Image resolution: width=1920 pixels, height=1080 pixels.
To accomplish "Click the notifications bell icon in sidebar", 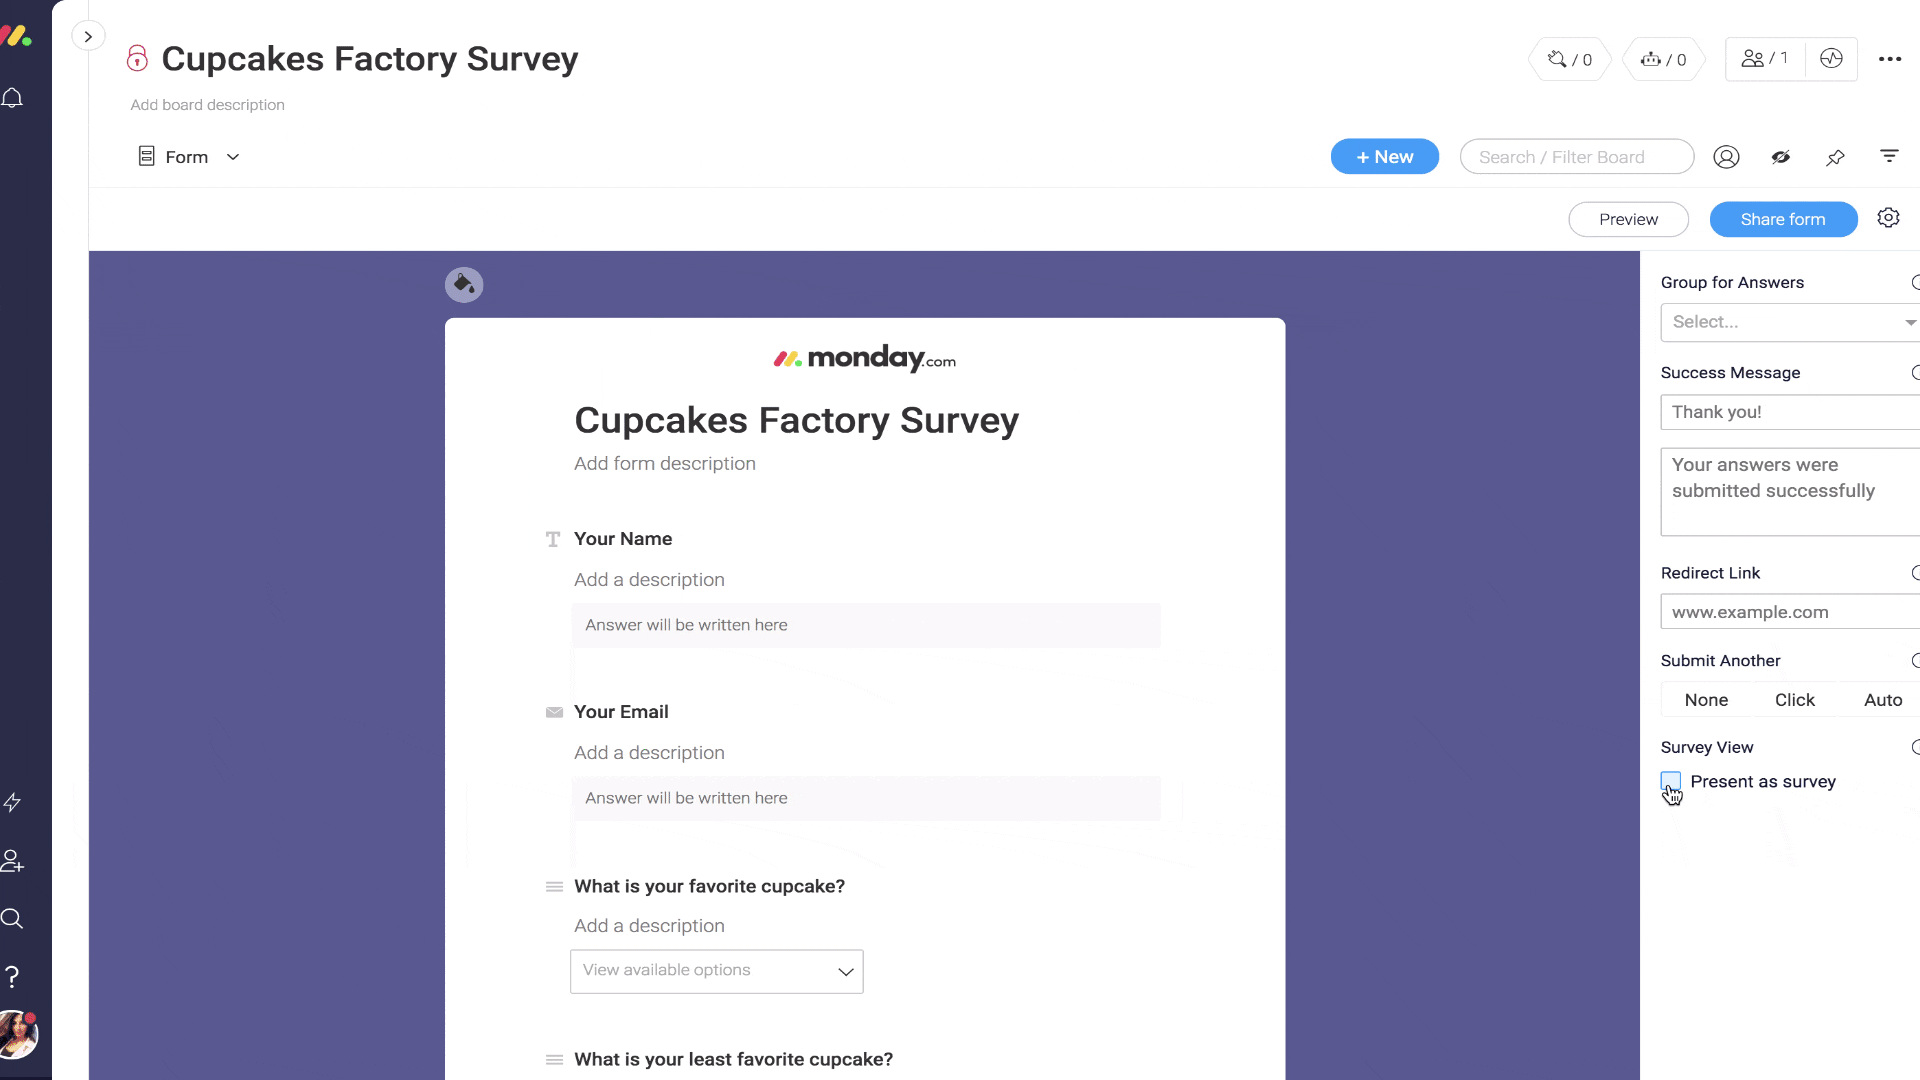I will [x=15, y=98].
